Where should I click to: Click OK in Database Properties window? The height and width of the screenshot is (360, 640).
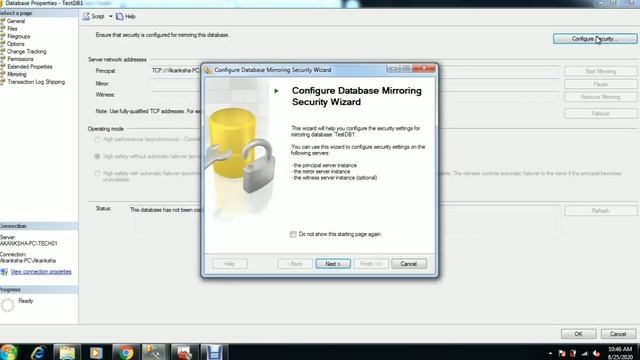(x=578, y=334)
